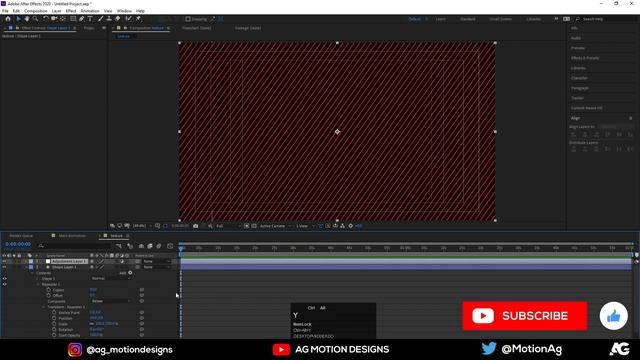Toggle the Snapping checkbox in toolbar
The height and width of the screenshot is (360, 640).
pyautogui.click(x=188, y=19)
